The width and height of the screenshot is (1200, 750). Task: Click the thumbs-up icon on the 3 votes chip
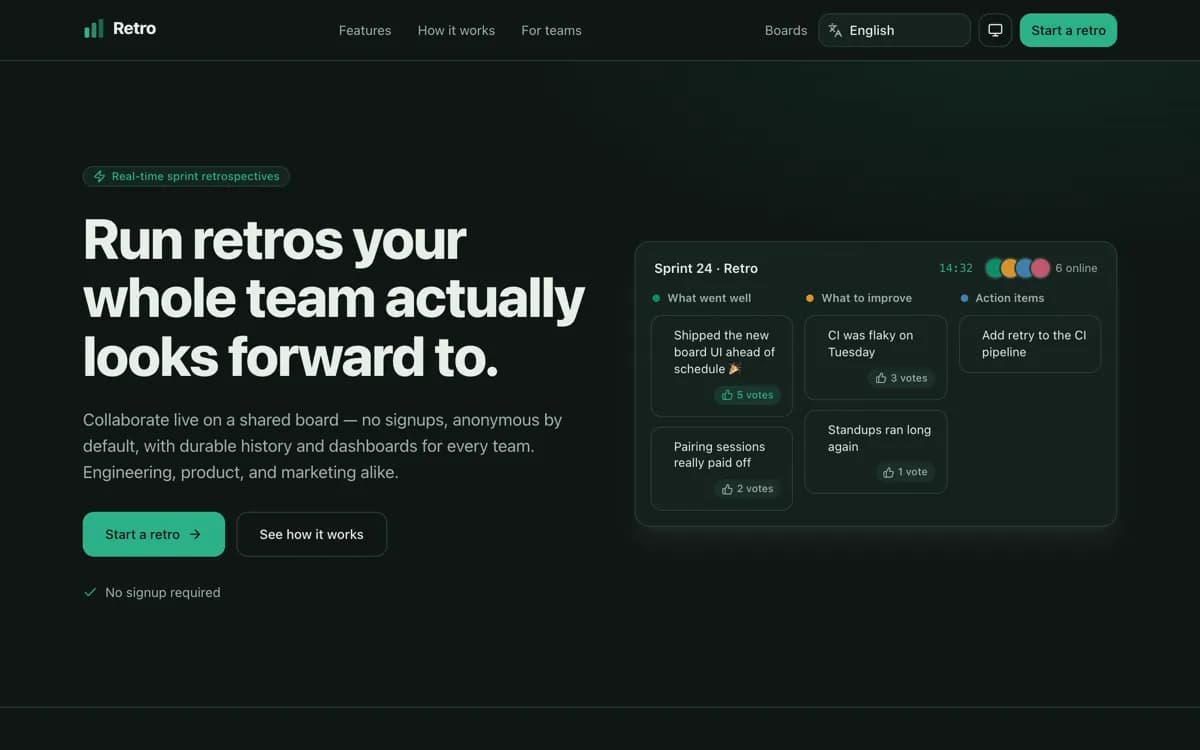[881, 378]
